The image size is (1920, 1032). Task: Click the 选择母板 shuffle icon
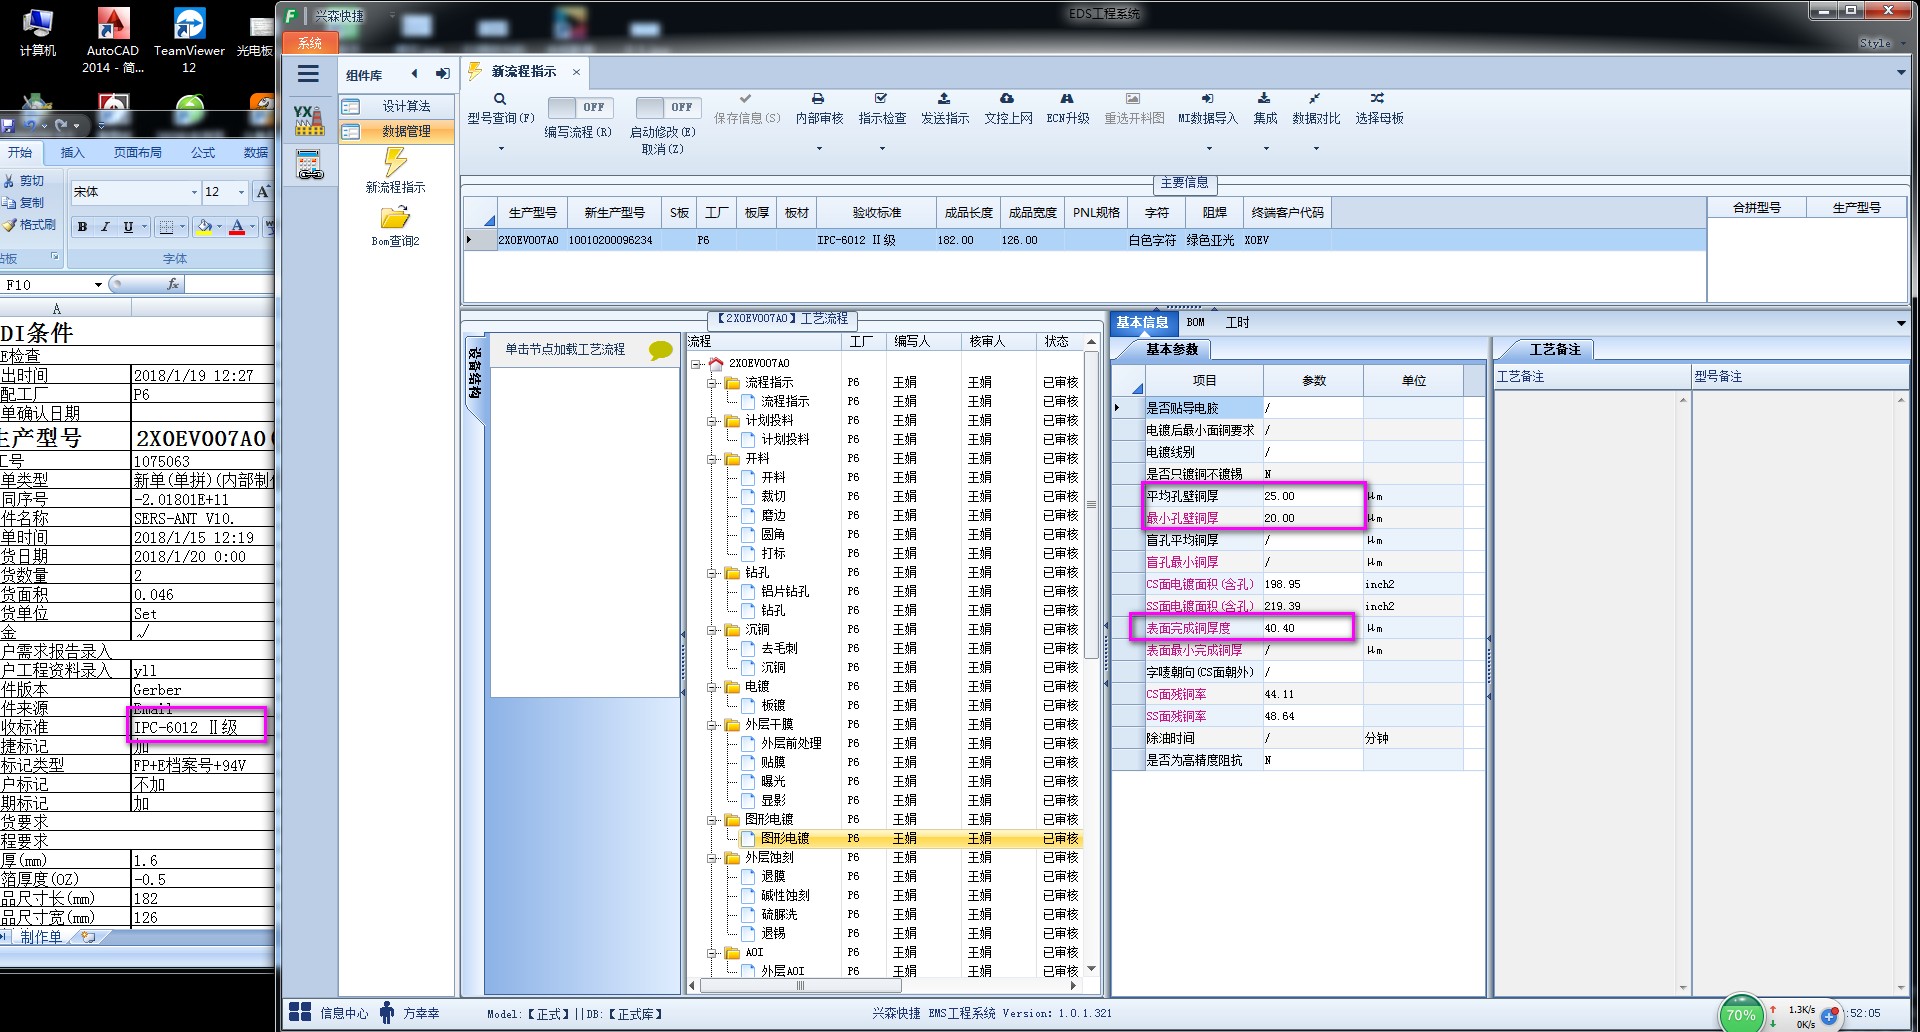point(1378,99)
